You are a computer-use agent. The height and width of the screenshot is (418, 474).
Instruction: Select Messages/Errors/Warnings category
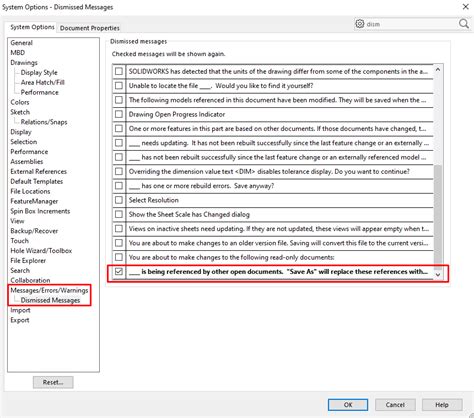coord(49,290)
